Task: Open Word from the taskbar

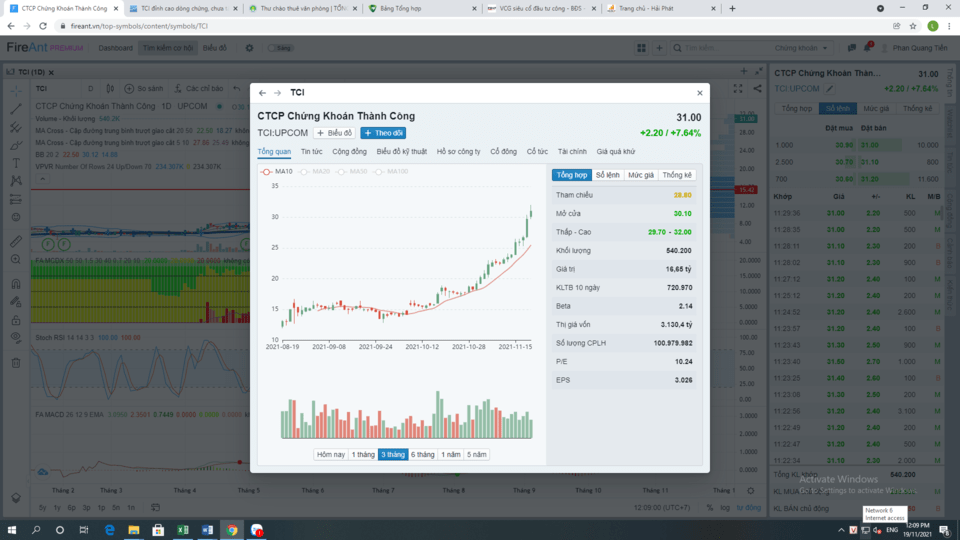Action: (208, 530)
